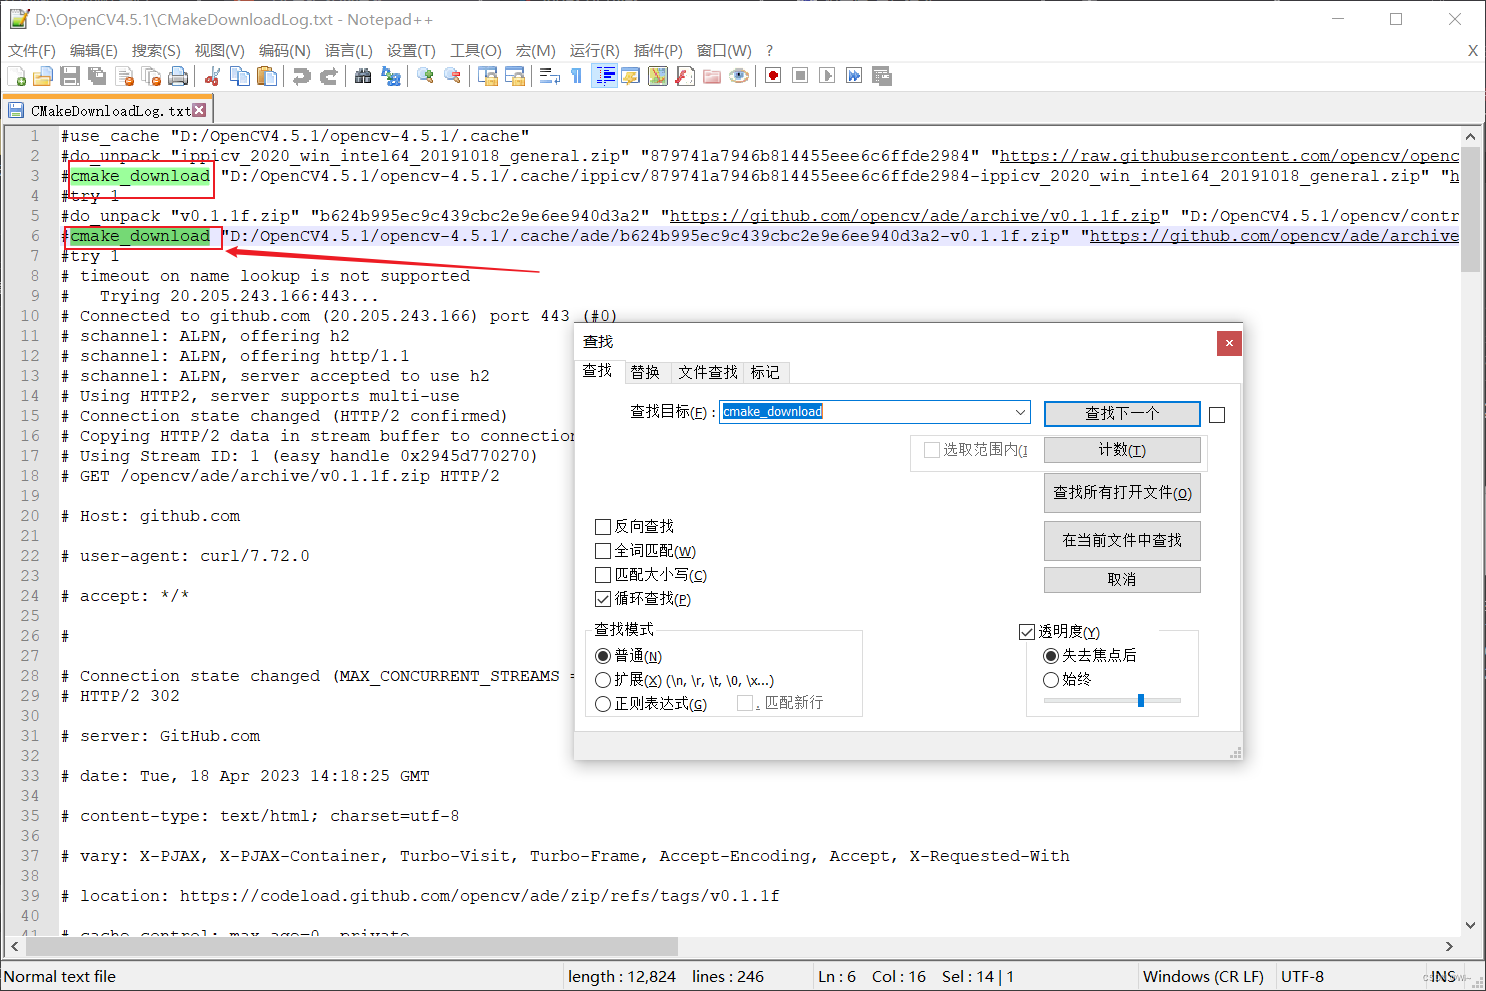The width and height of the screenshot is (1486, 991).
Task: Click the Playback macro icon
Action: (827, 76)
